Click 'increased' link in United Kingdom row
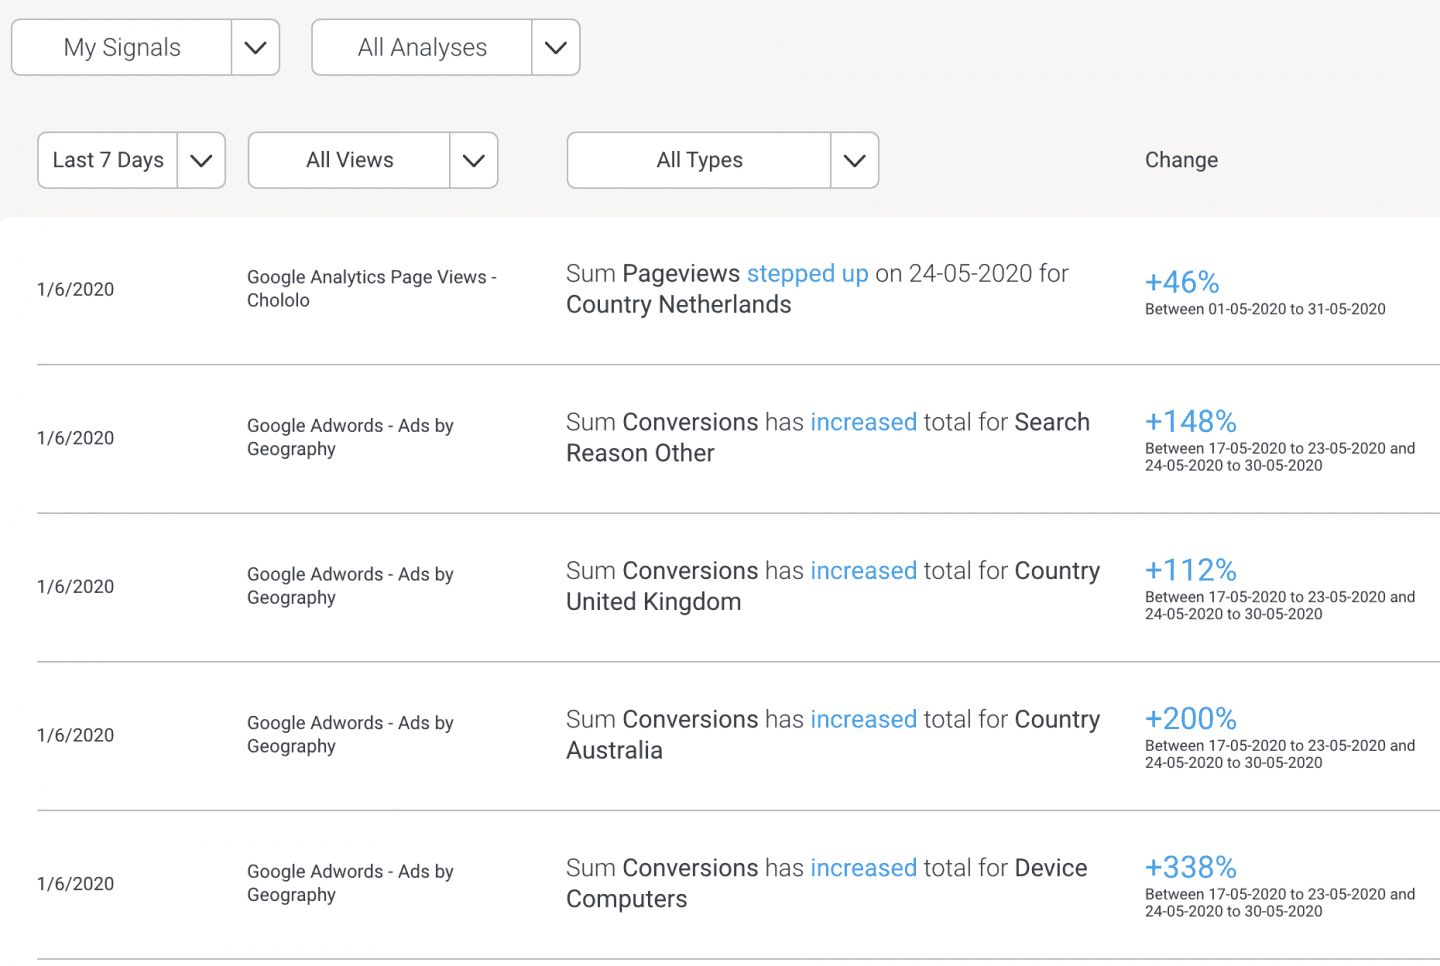Viewport: 1440px width, 966px height. 863,571
